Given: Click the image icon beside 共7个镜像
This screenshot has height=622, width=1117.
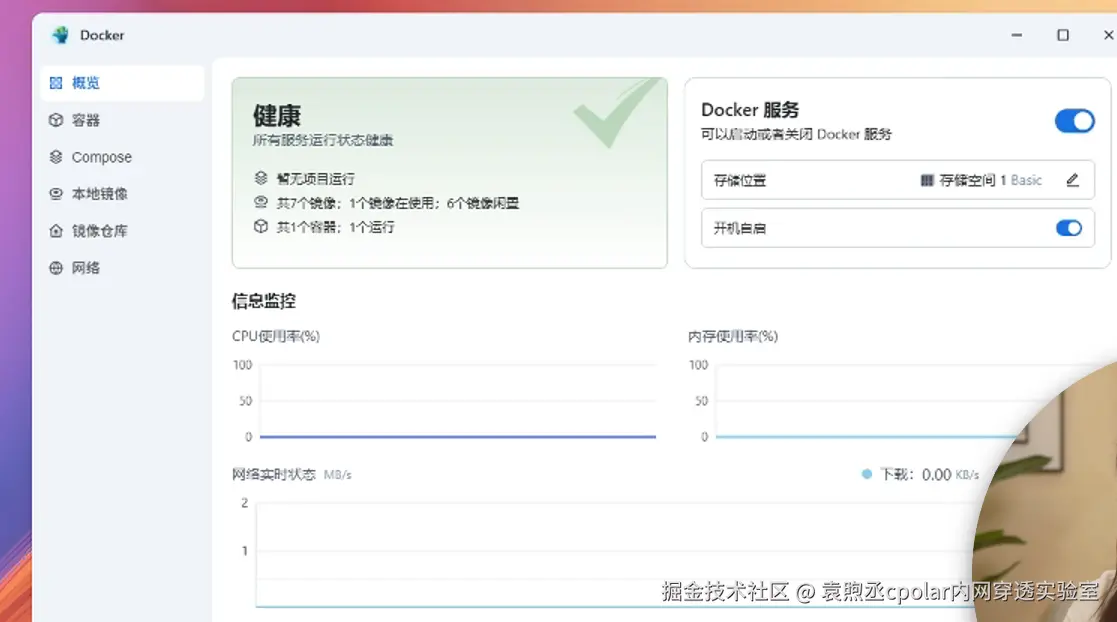Looking at the screenshot, I should coord(261,202).
